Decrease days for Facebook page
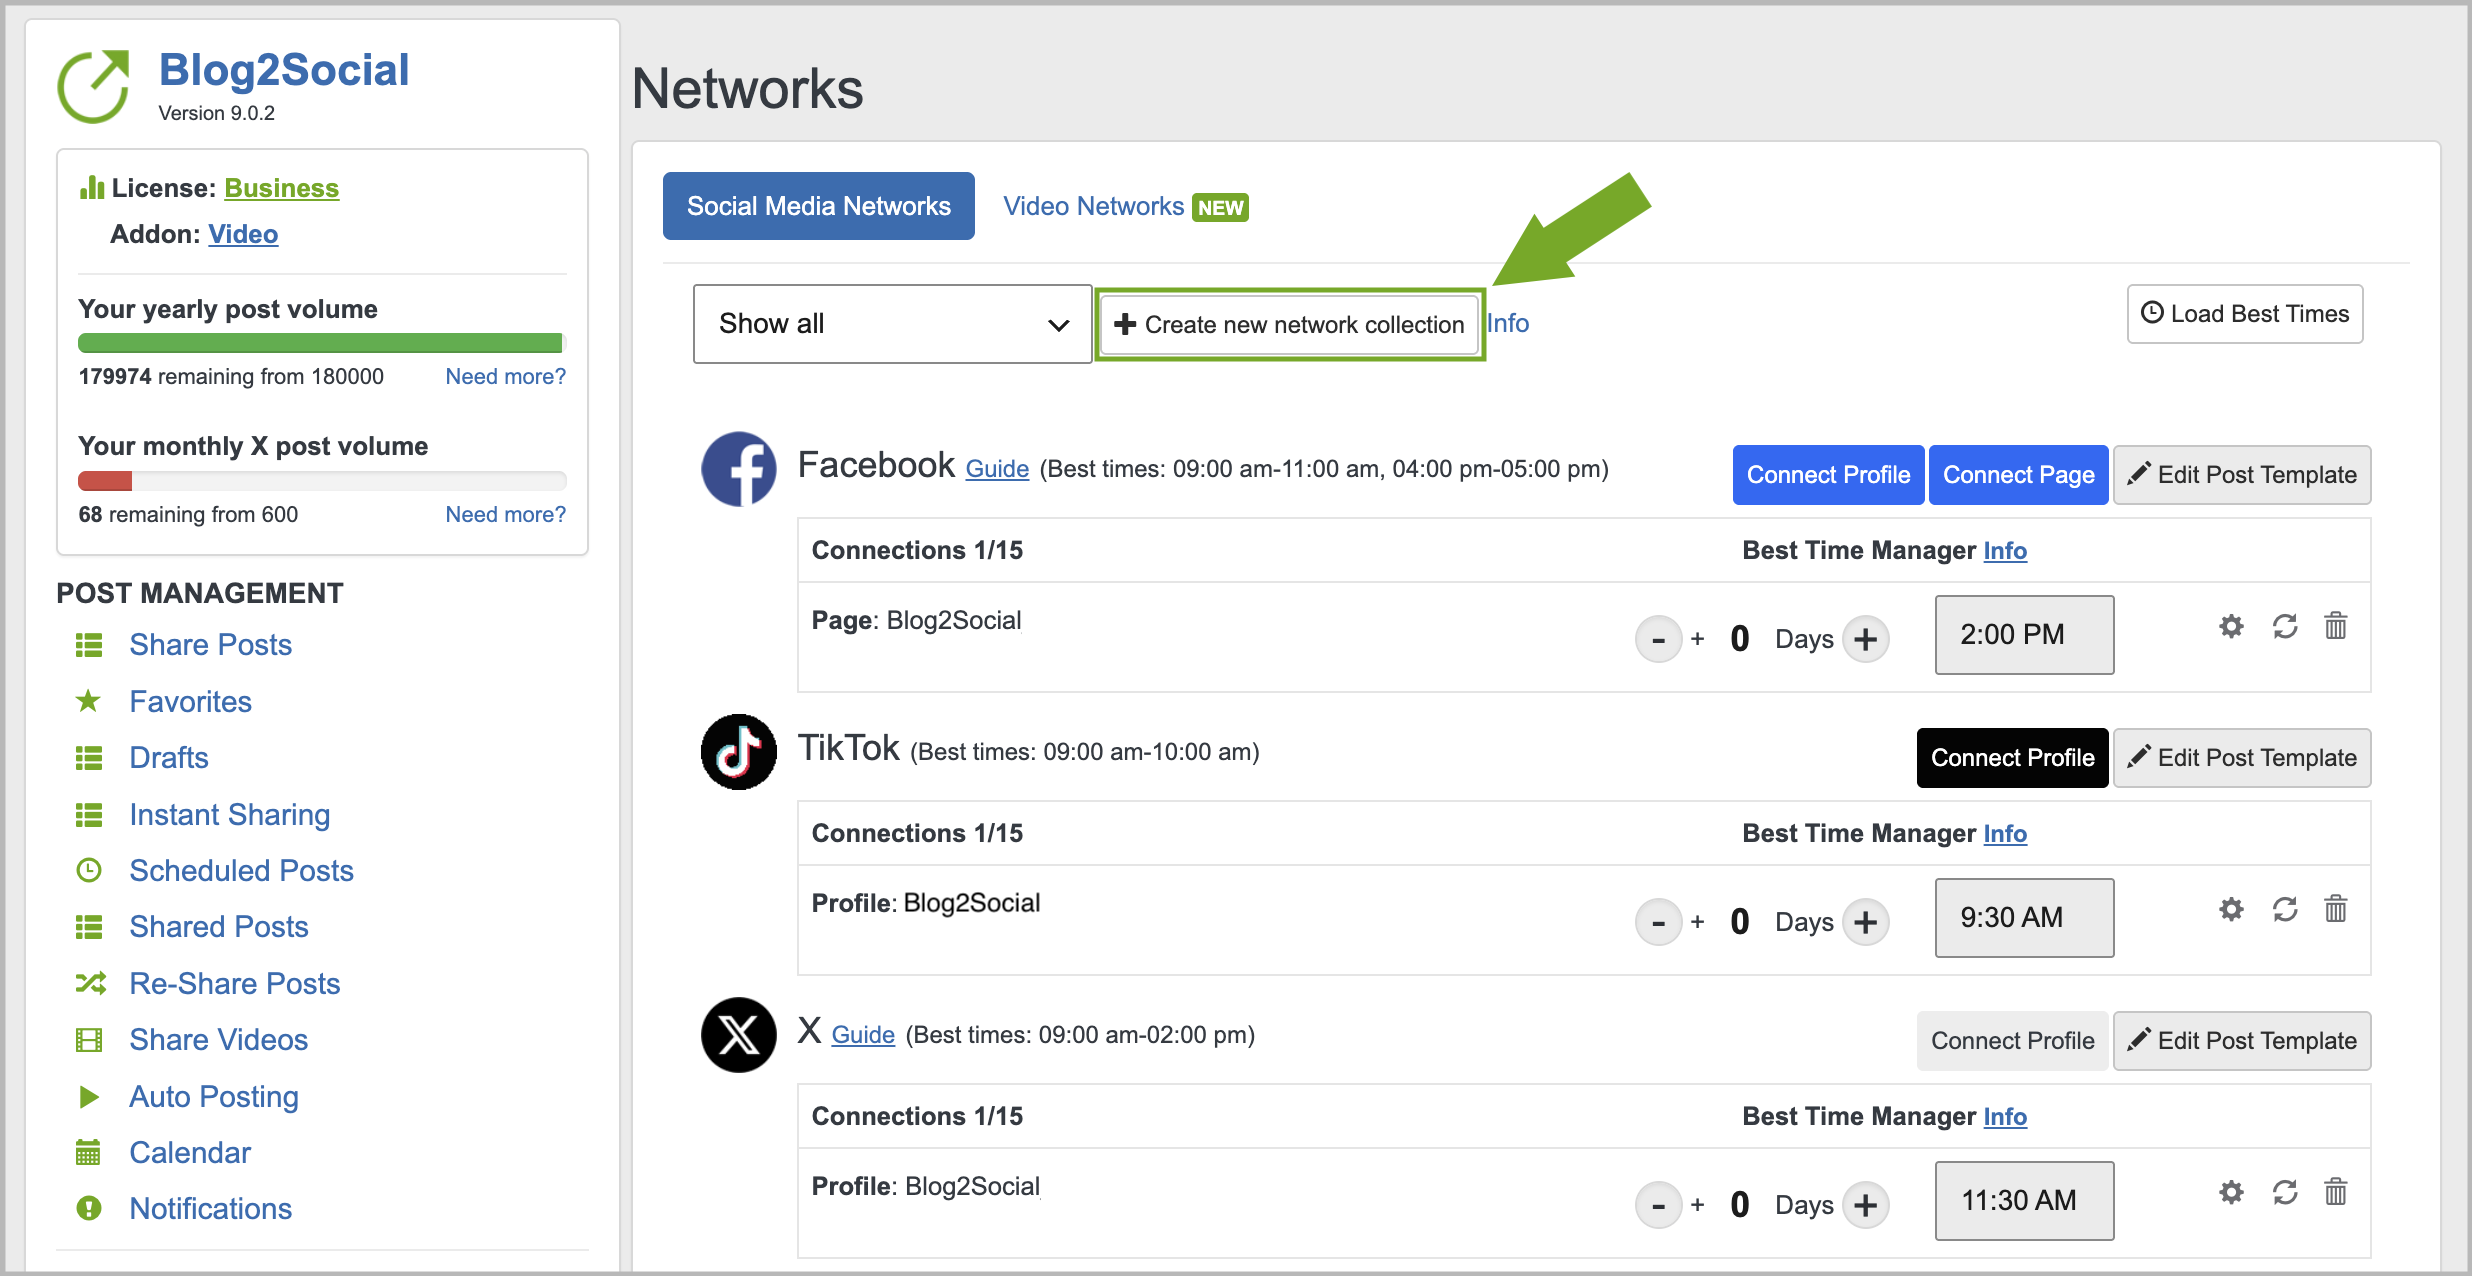Viewport: 2472px width, 1276px height. click(1658, 639)
